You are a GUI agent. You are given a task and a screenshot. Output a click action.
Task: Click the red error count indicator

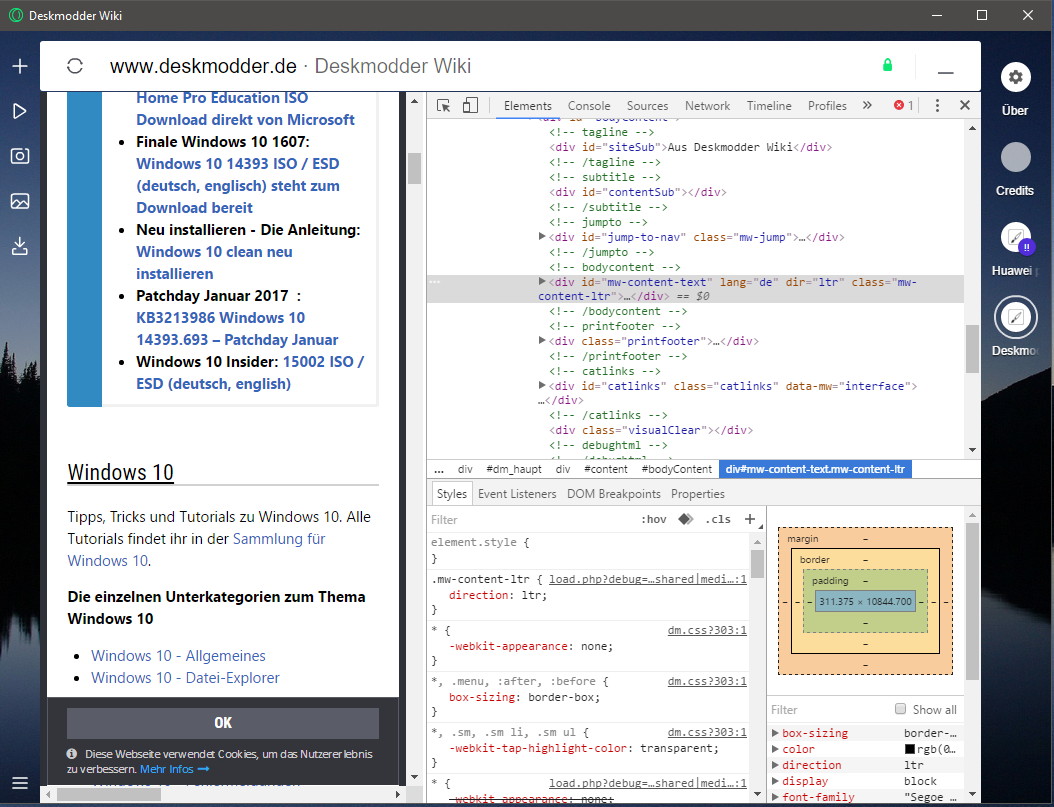tap(903, 105)
